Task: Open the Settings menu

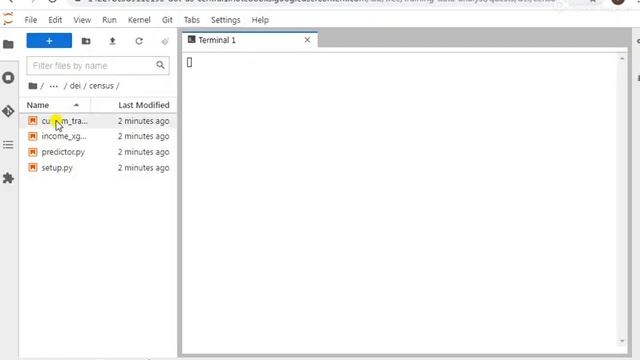Action: [225, 20]
